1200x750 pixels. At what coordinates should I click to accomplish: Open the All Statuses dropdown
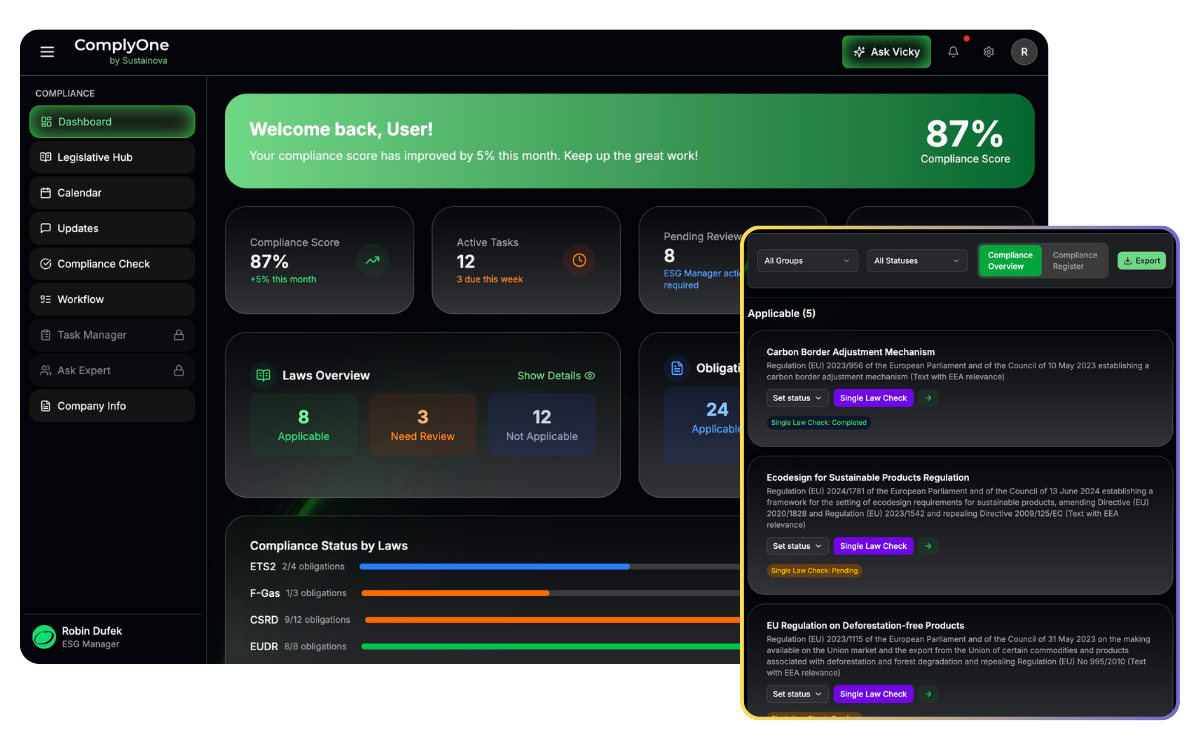[x=917, y=261]
